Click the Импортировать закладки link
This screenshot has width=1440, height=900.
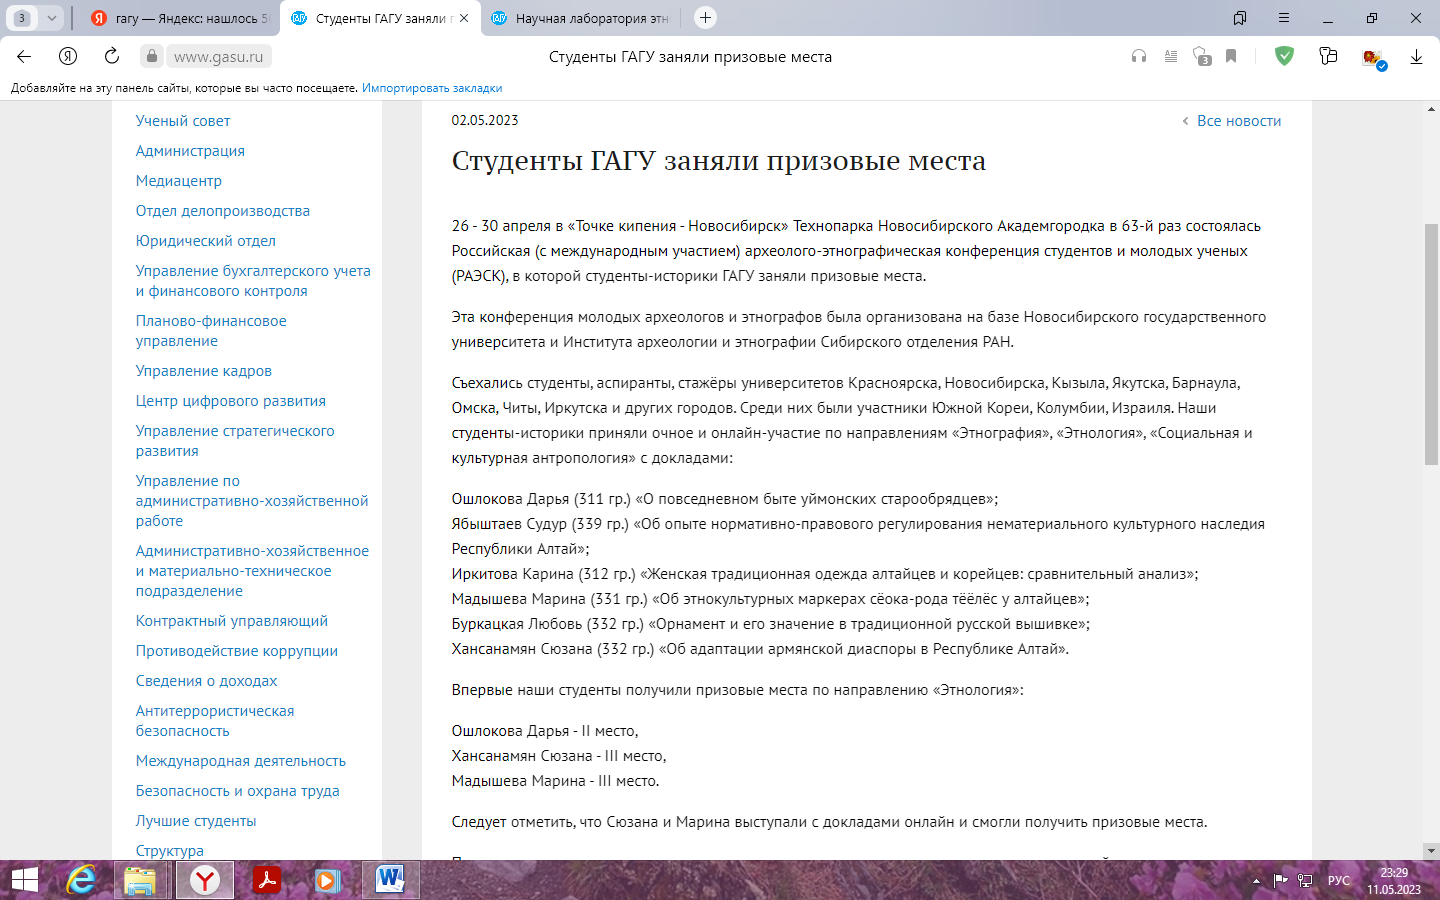coord(432,88)
